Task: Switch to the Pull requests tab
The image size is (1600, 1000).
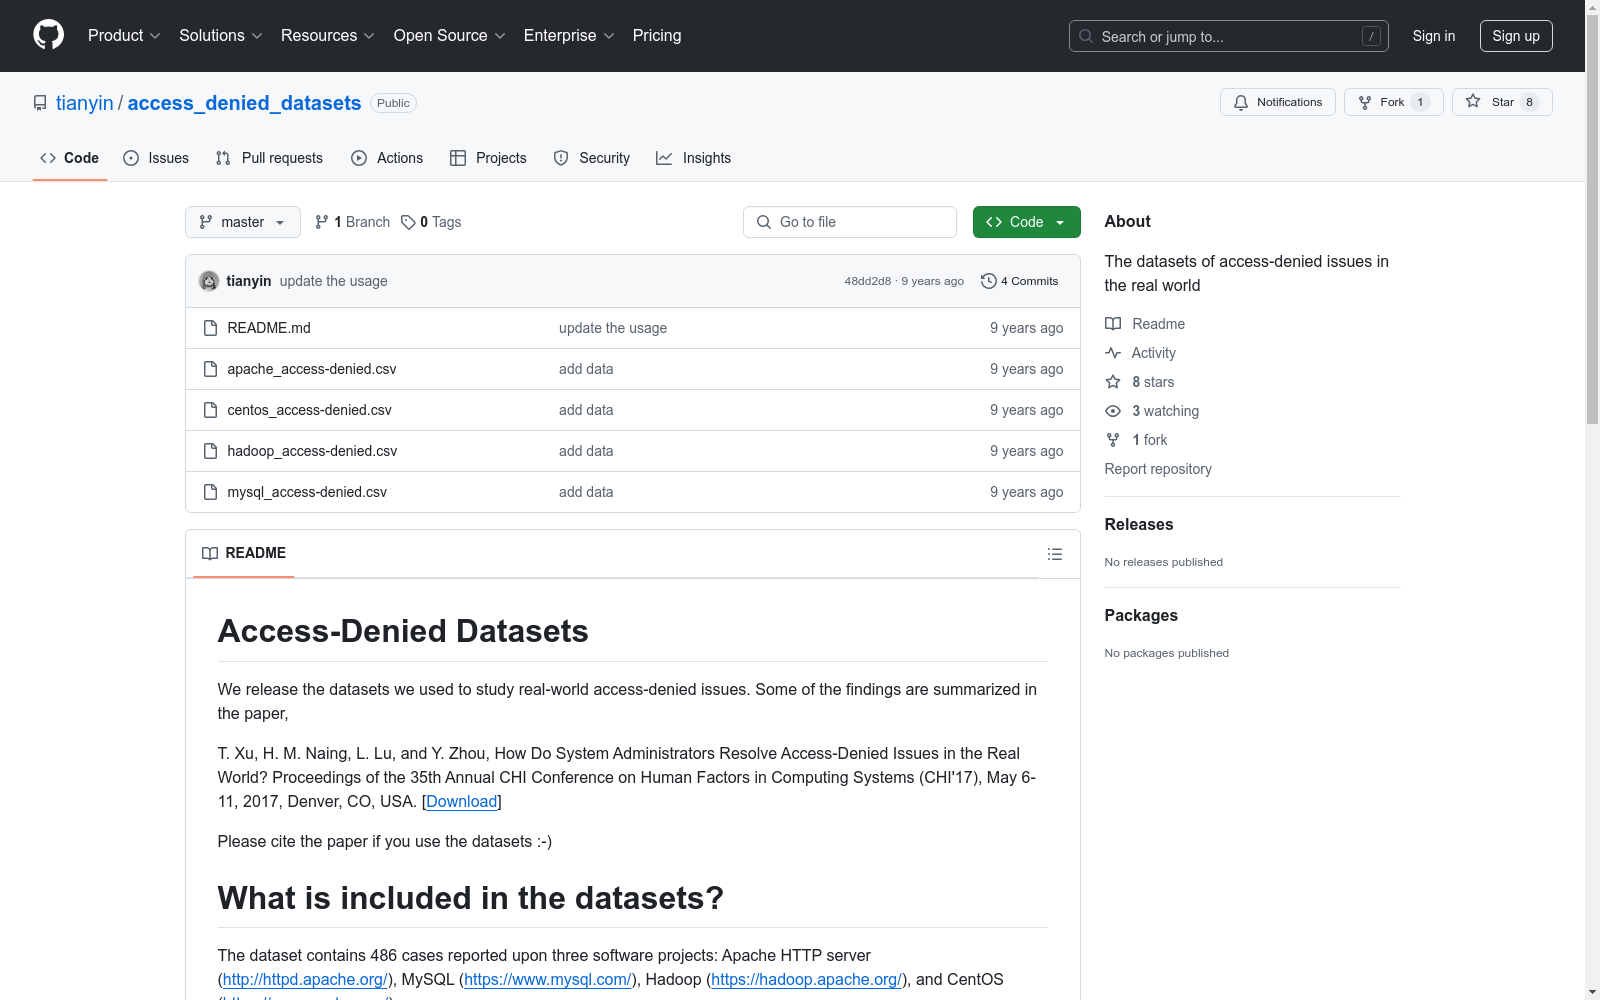Action: [269, 158]
